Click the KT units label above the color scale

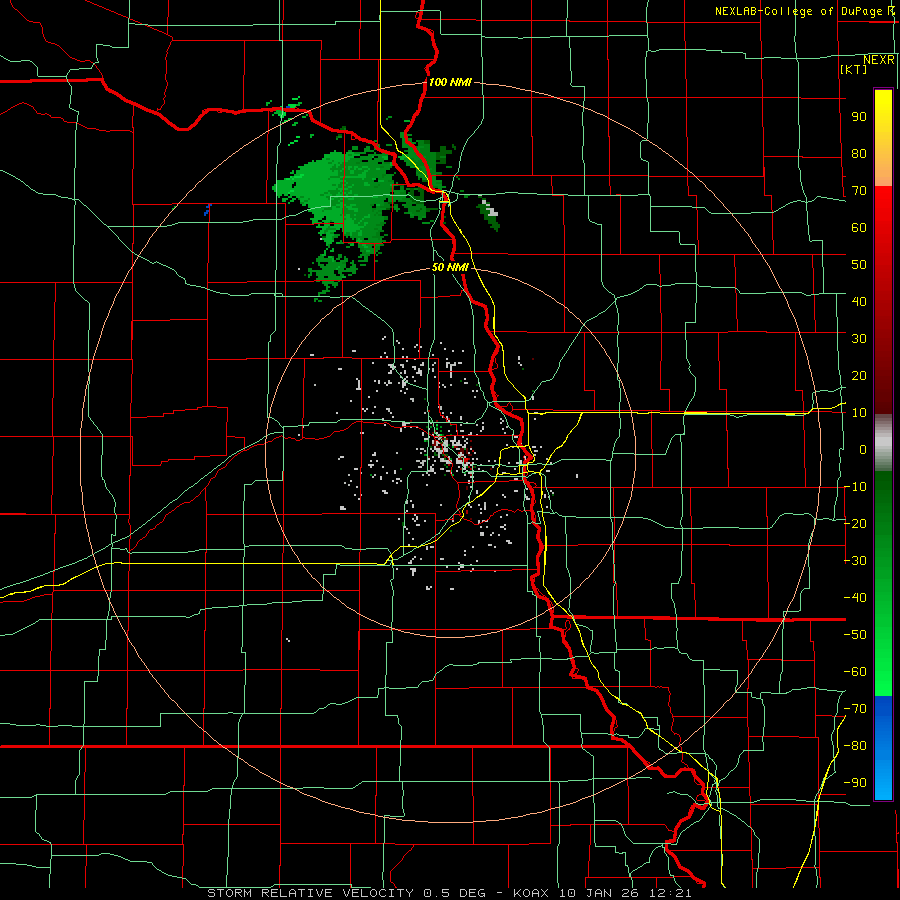tap(853, 69)
